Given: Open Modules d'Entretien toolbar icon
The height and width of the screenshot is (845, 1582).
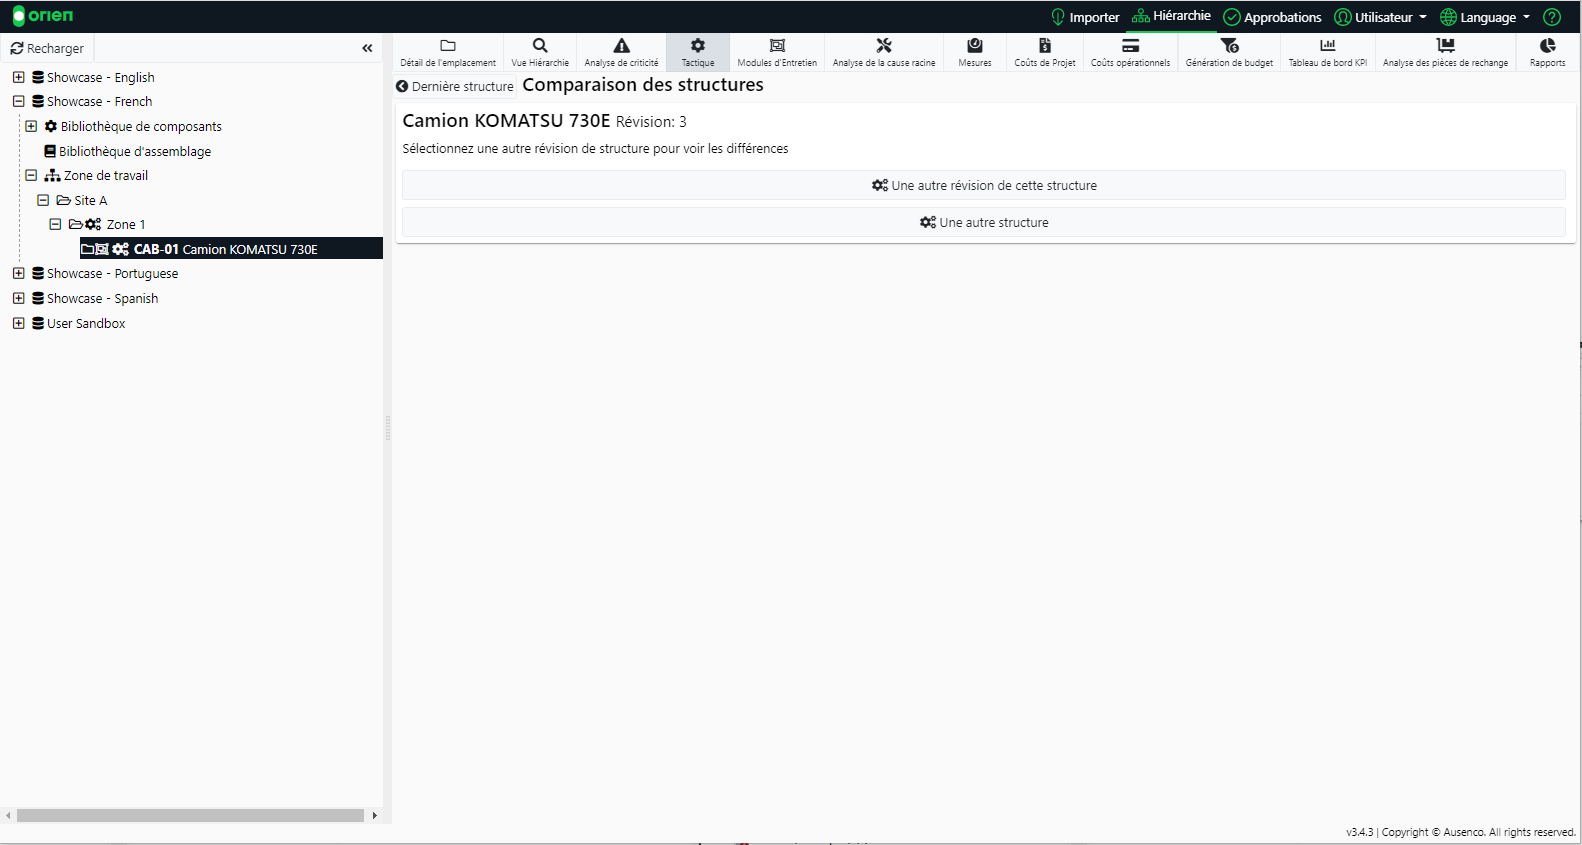Looking at the screenshot, I should 777,46.
